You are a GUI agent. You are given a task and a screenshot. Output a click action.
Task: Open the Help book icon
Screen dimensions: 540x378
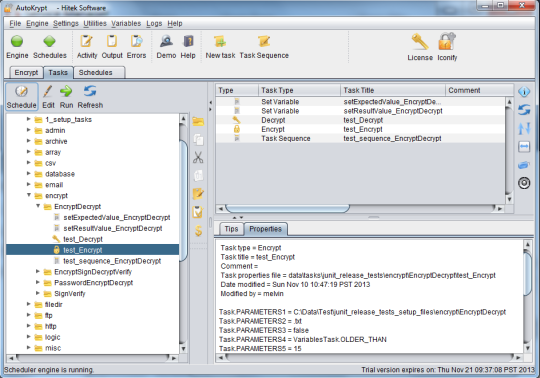click(x=188, y=41)
